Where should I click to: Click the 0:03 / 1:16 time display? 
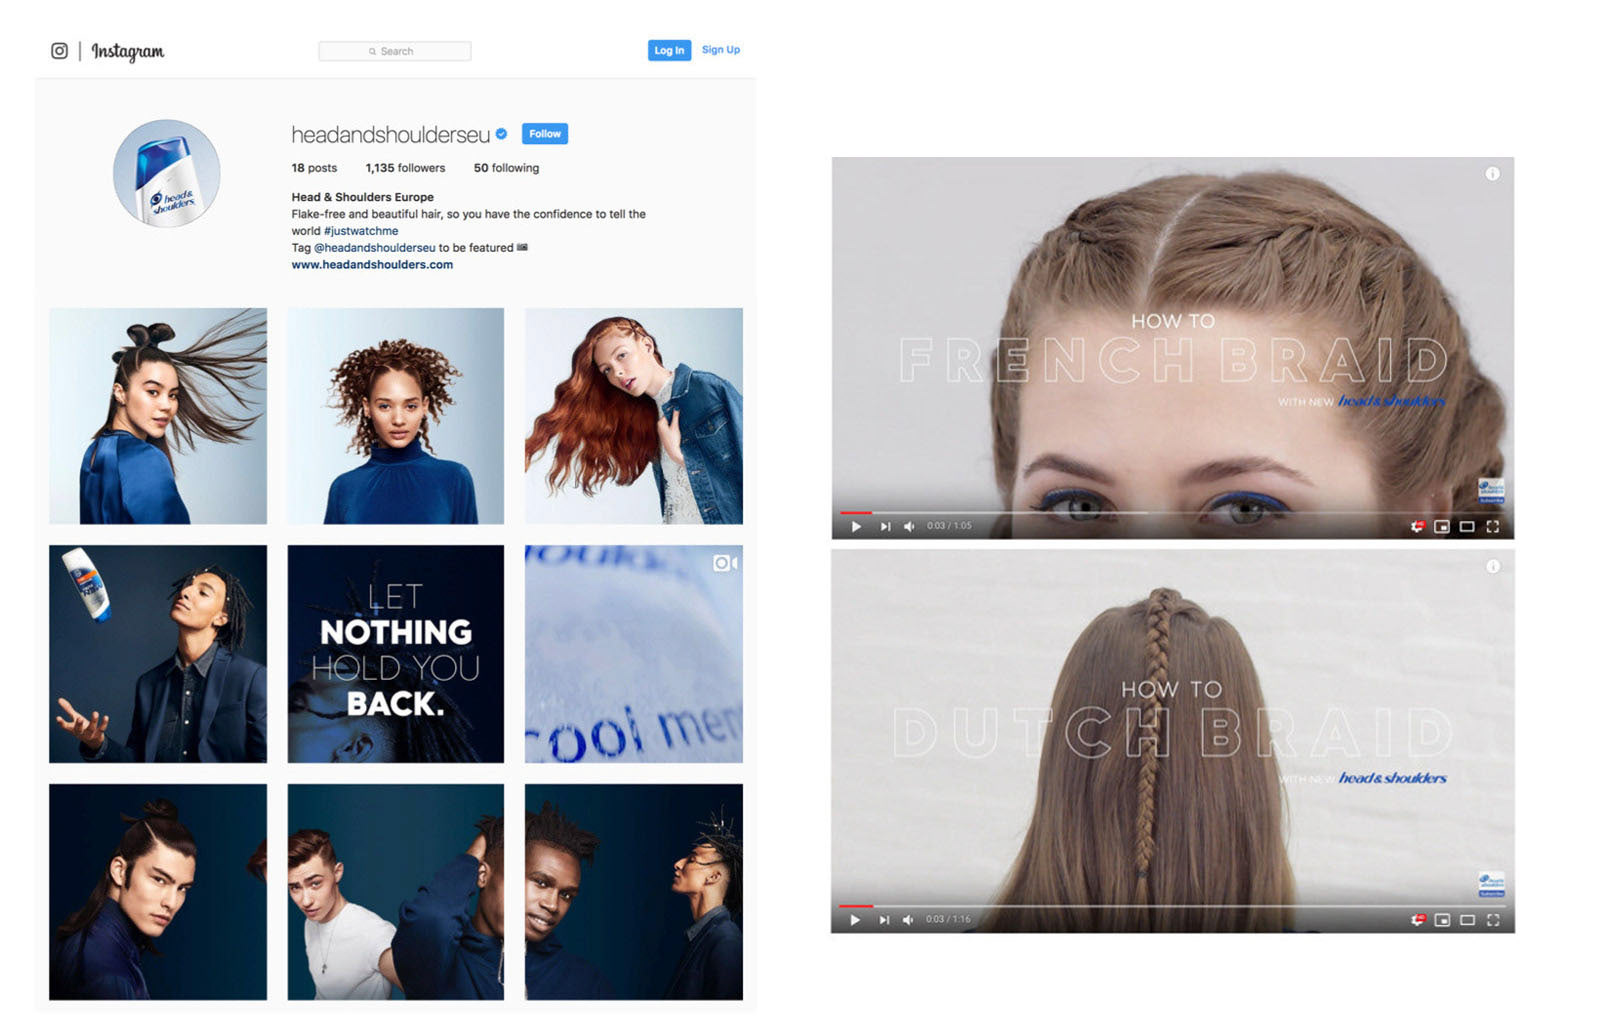pos(948,919)
